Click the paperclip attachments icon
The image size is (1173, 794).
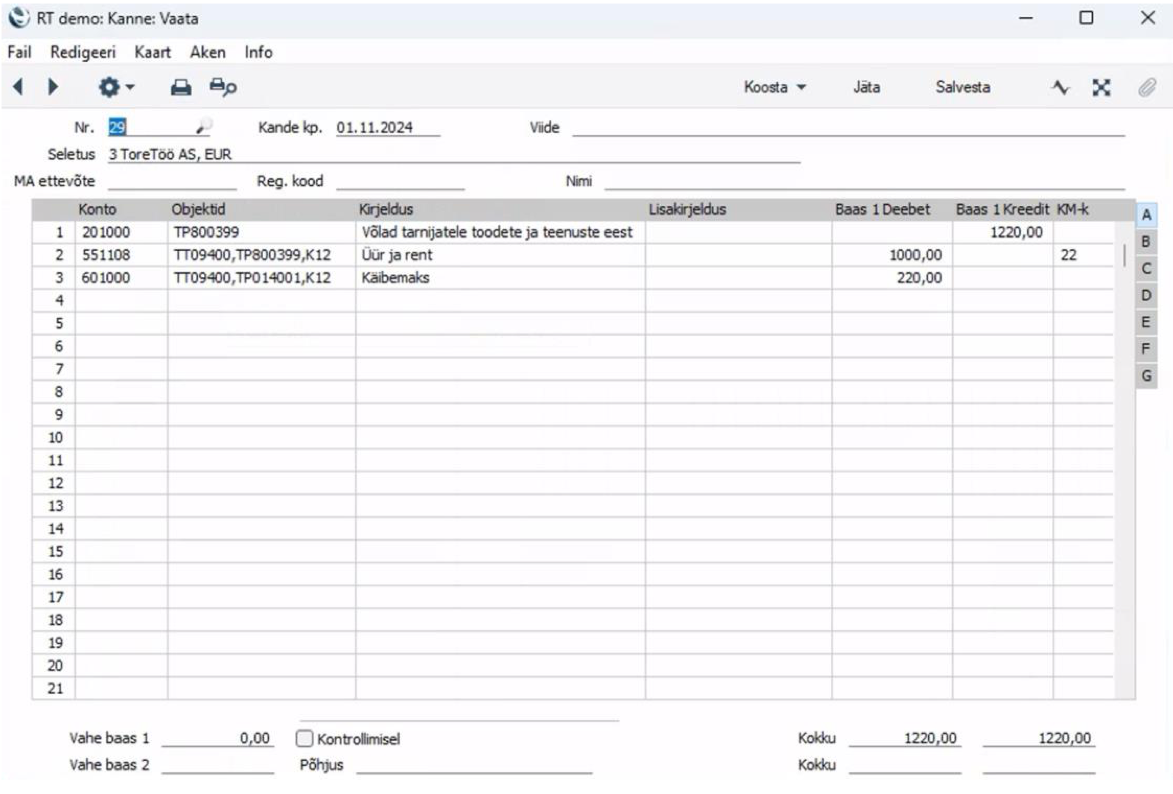click(x=1146, y=88)
